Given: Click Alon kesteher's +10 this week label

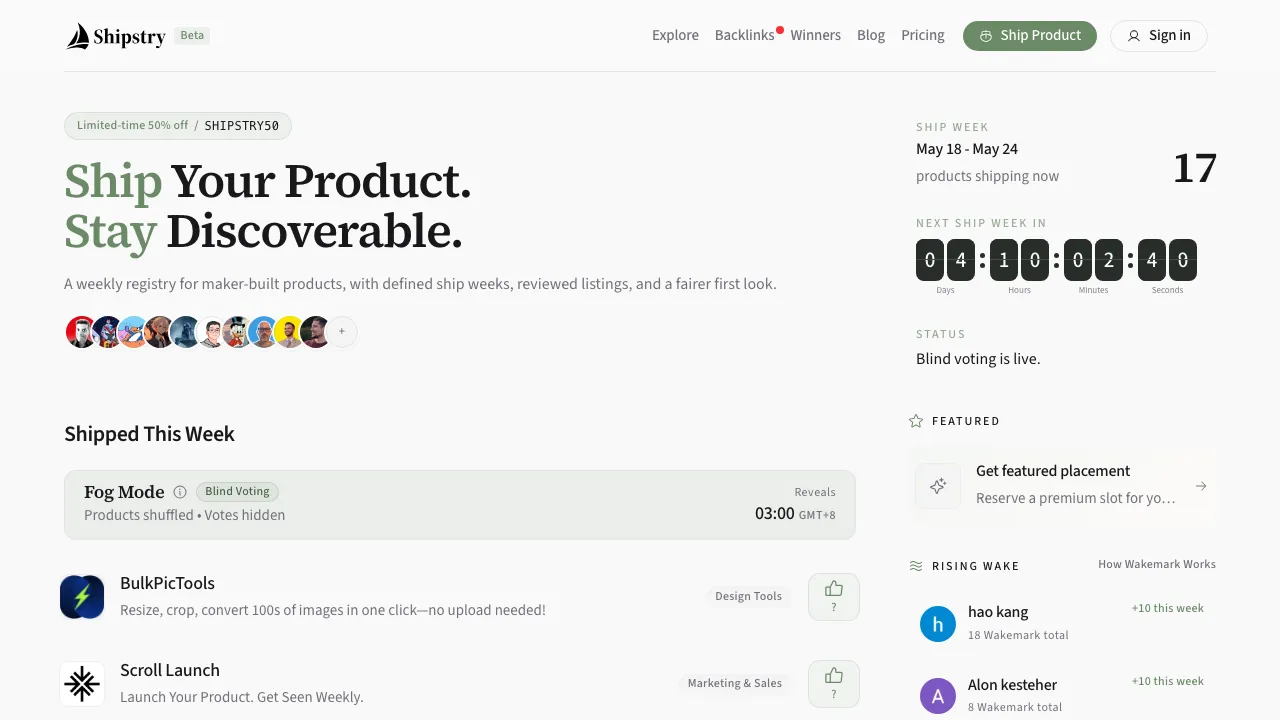Looking at the screenshot, I should click(1168, 681).
